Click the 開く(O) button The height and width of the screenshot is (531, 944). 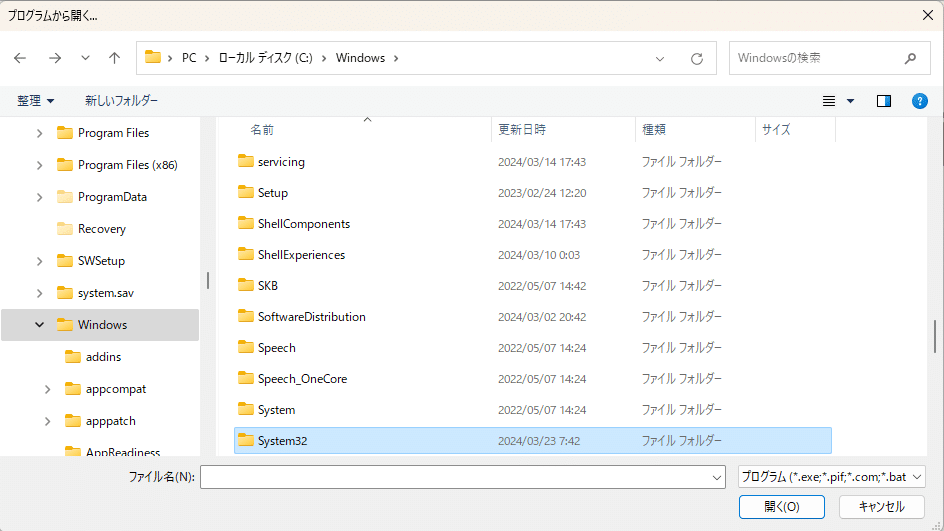[781, 507]
